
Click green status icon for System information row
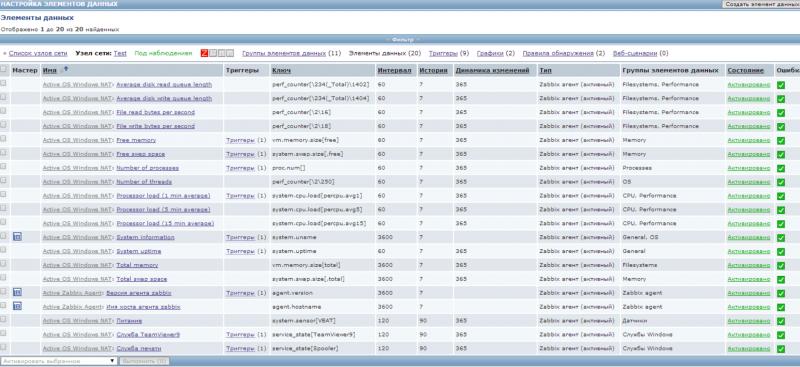tap(781, 237)
